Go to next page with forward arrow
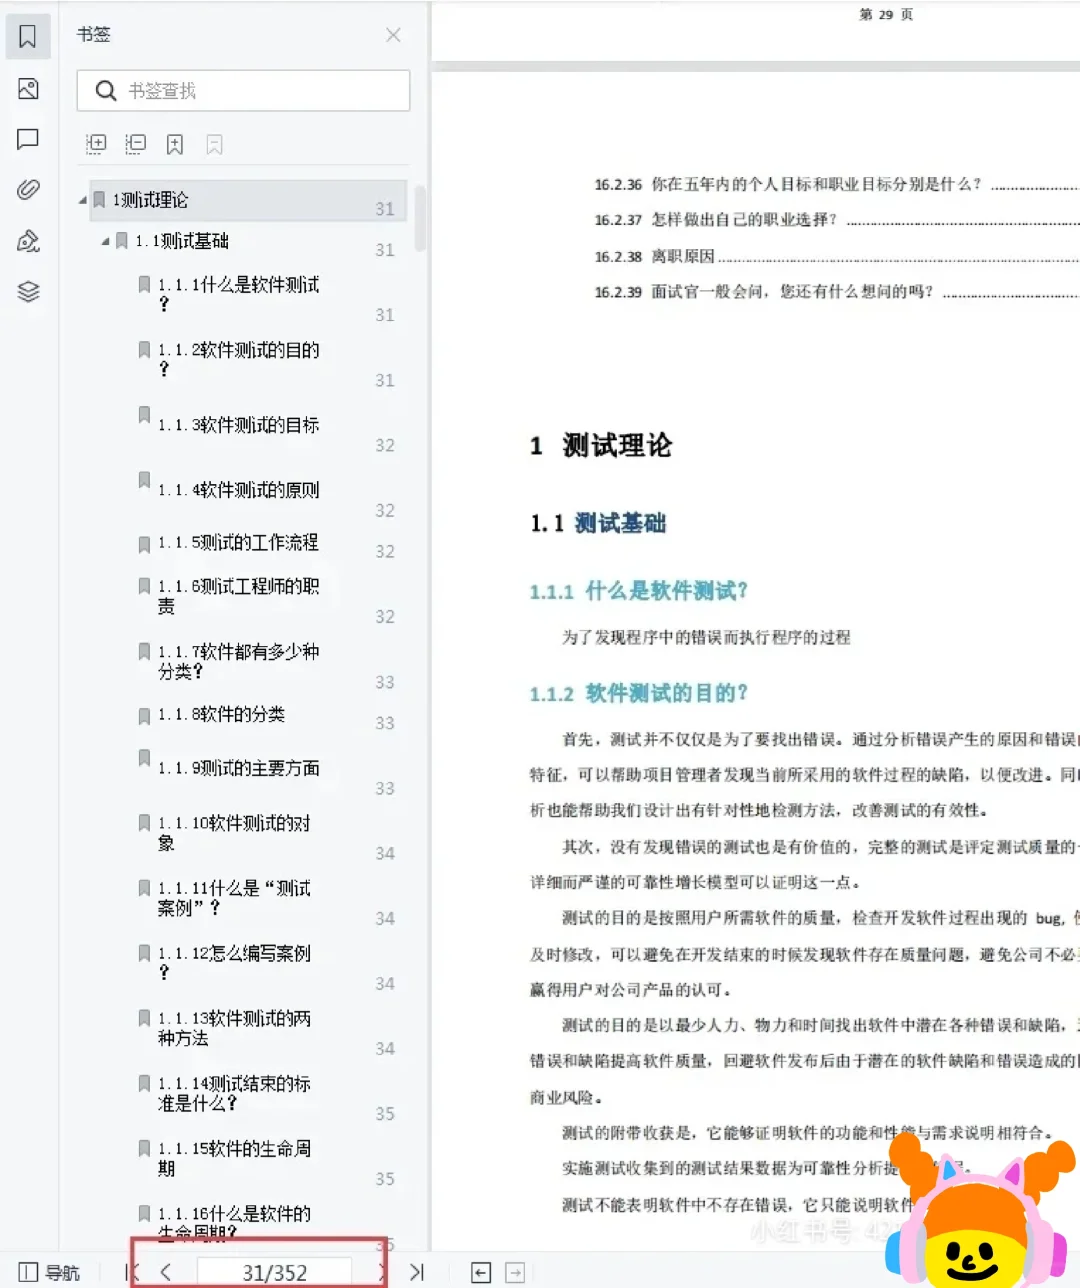1080x1288 pixels. point(382,1272)
